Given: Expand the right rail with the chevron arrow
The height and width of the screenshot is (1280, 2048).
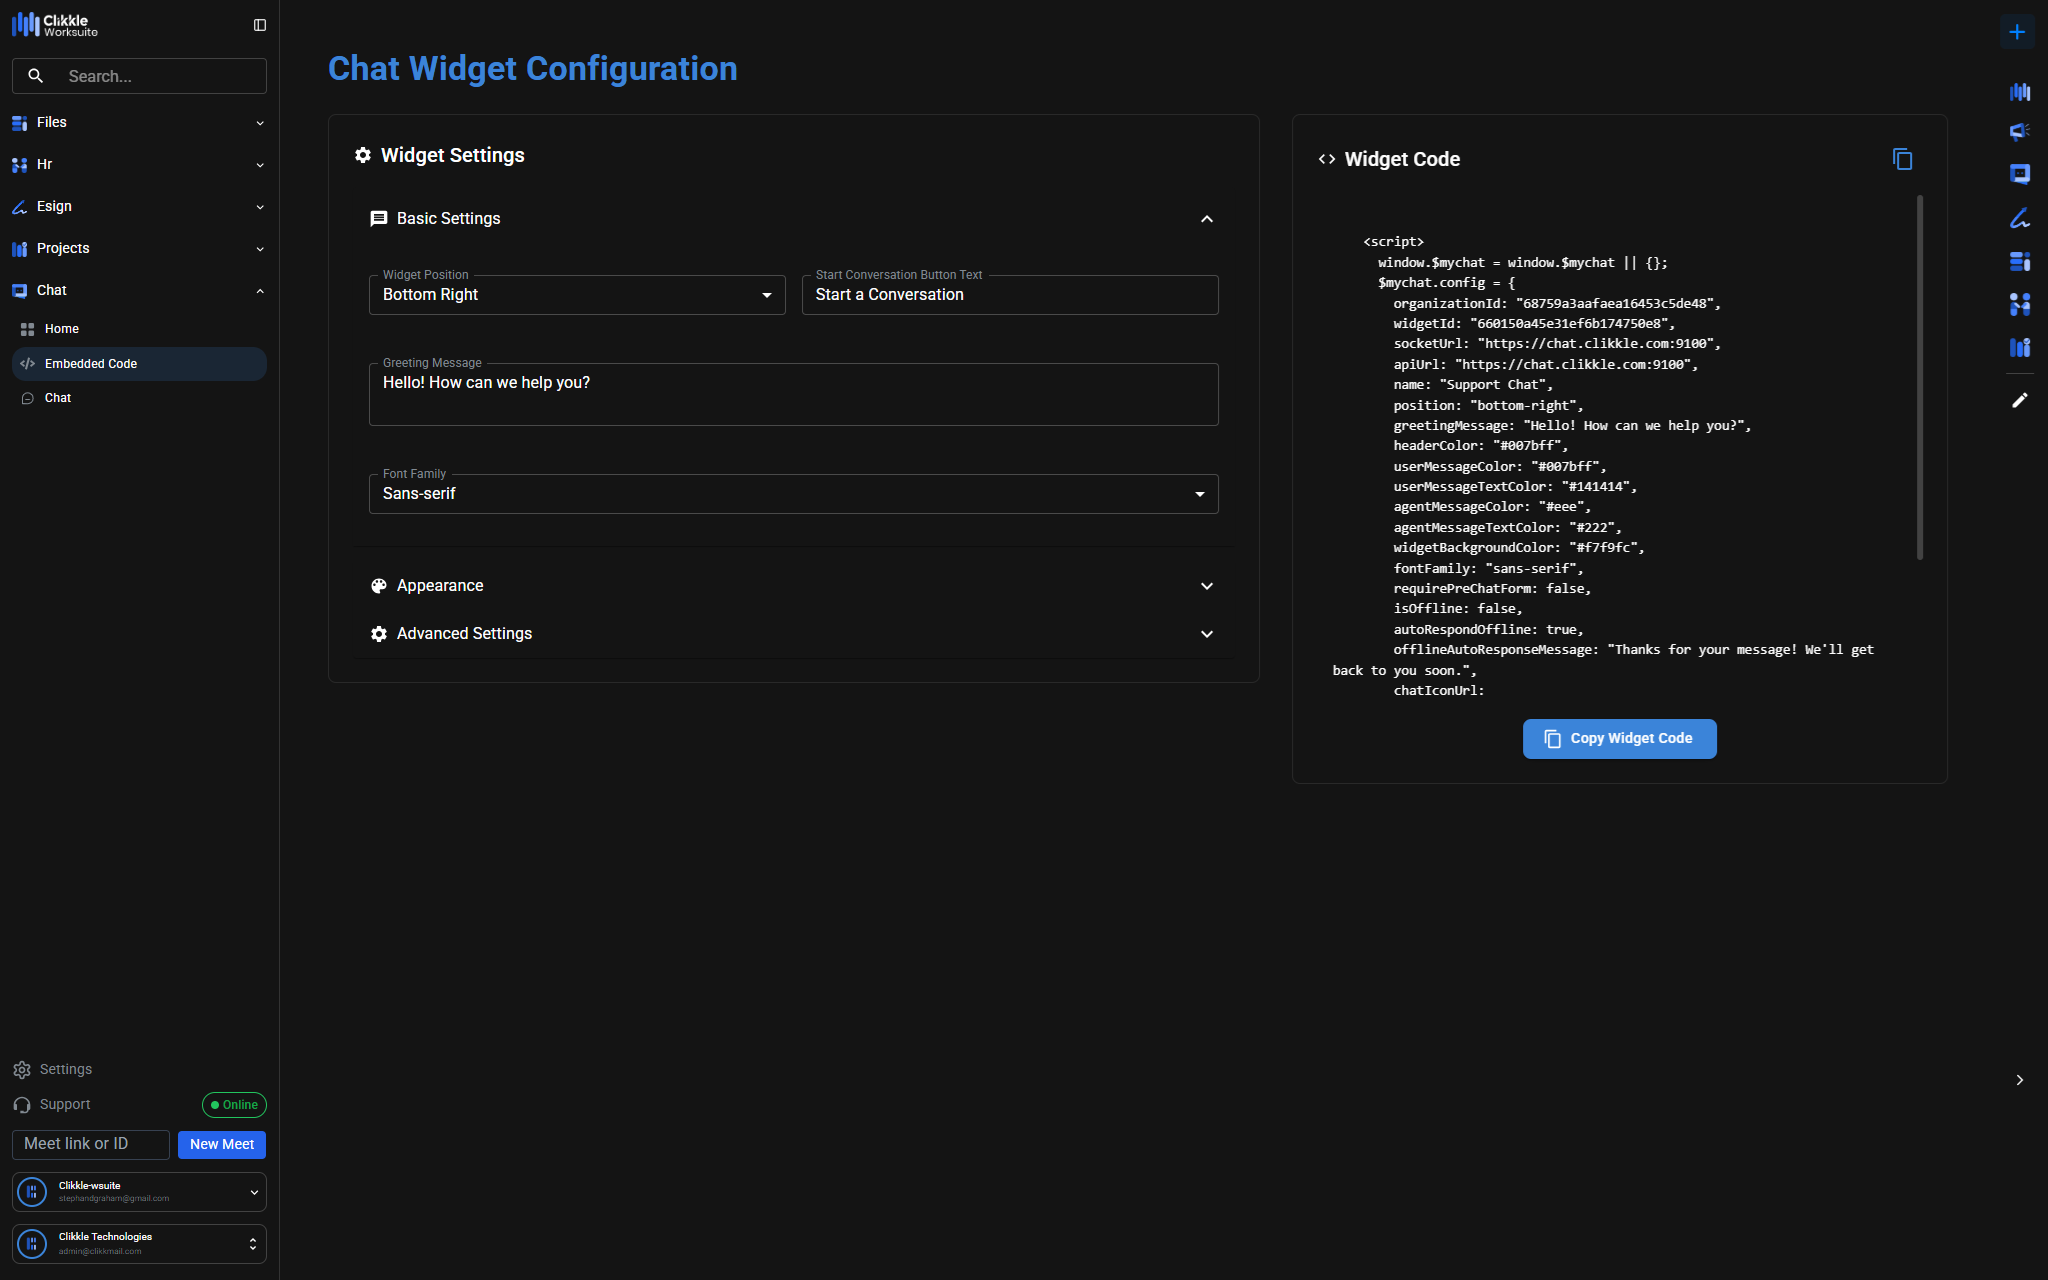Looking at the screenshot, I should [x=2019, y=1080].
